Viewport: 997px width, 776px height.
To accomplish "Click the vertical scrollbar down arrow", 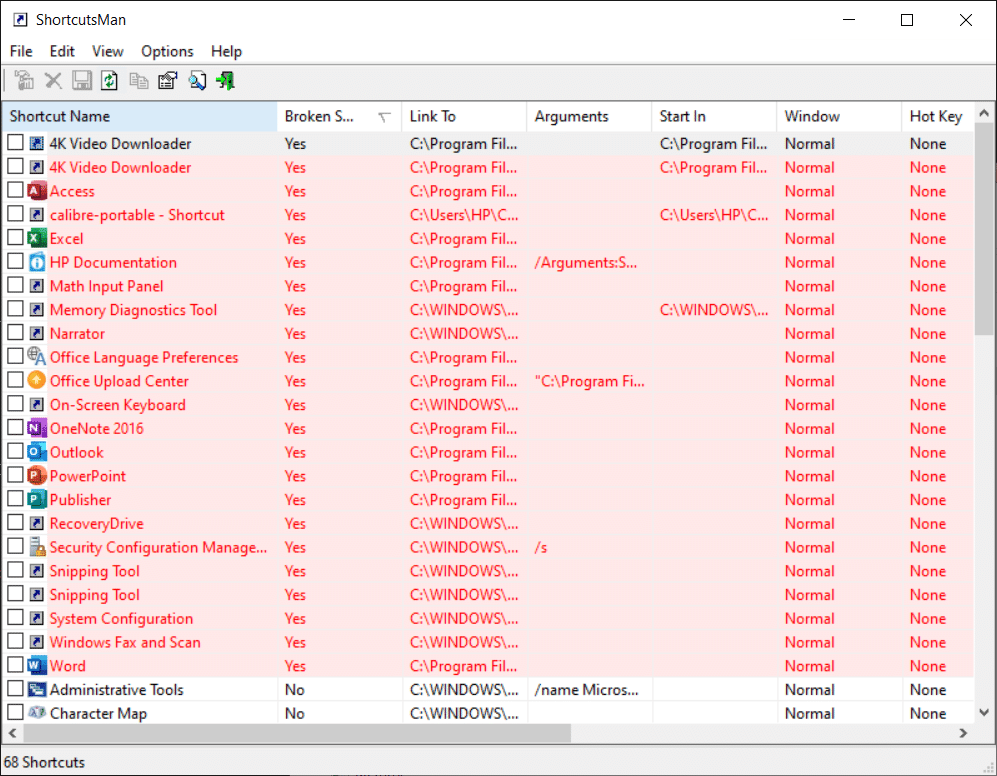I will click(984, 712).
